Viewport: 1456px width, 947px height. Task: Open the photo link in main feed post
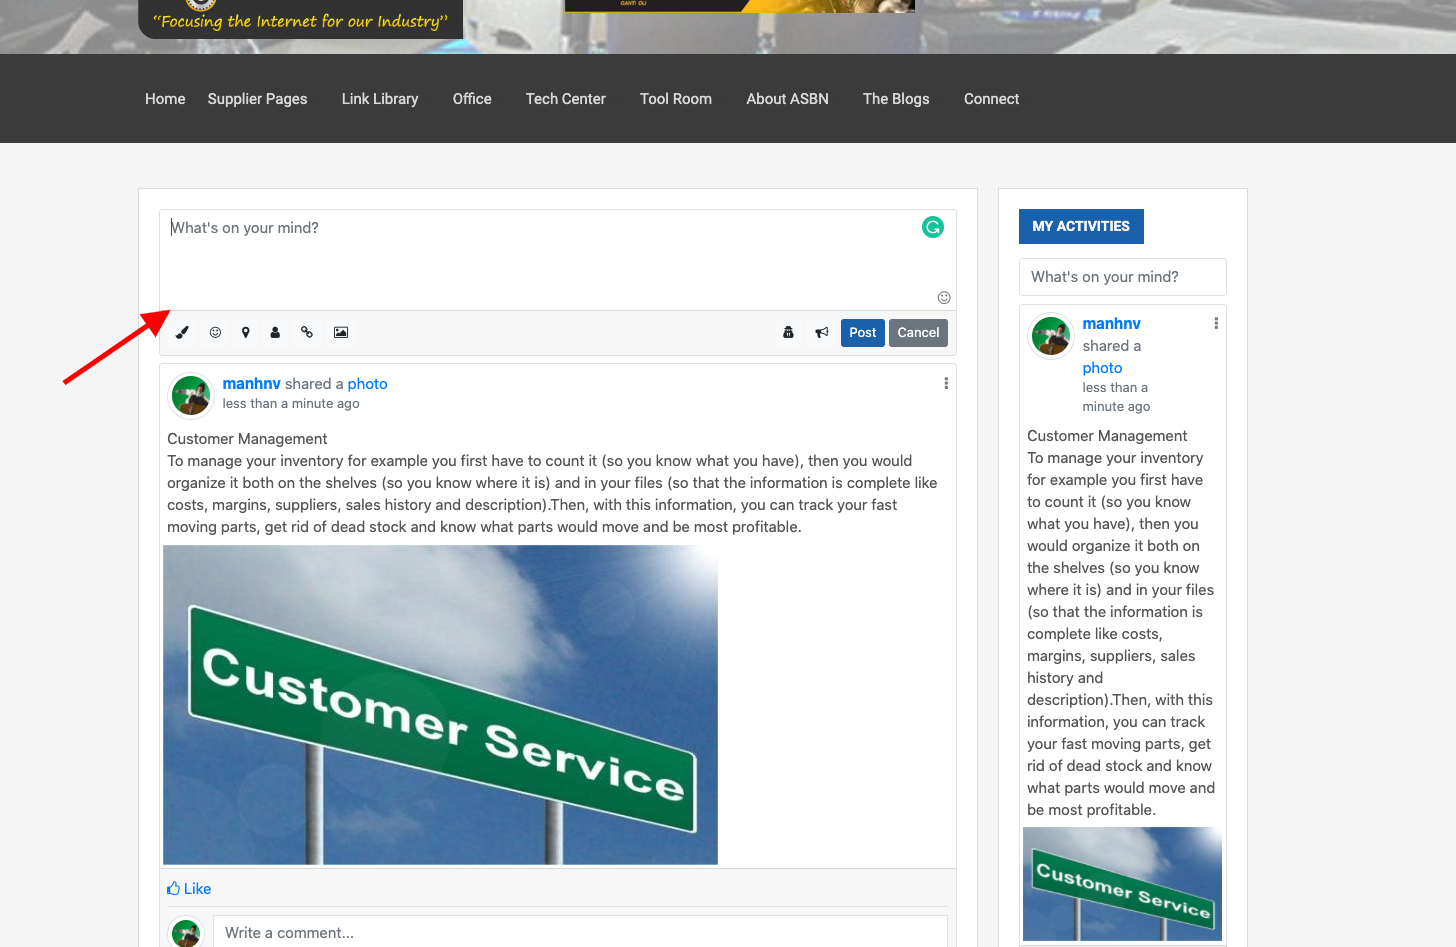(367, 384)
